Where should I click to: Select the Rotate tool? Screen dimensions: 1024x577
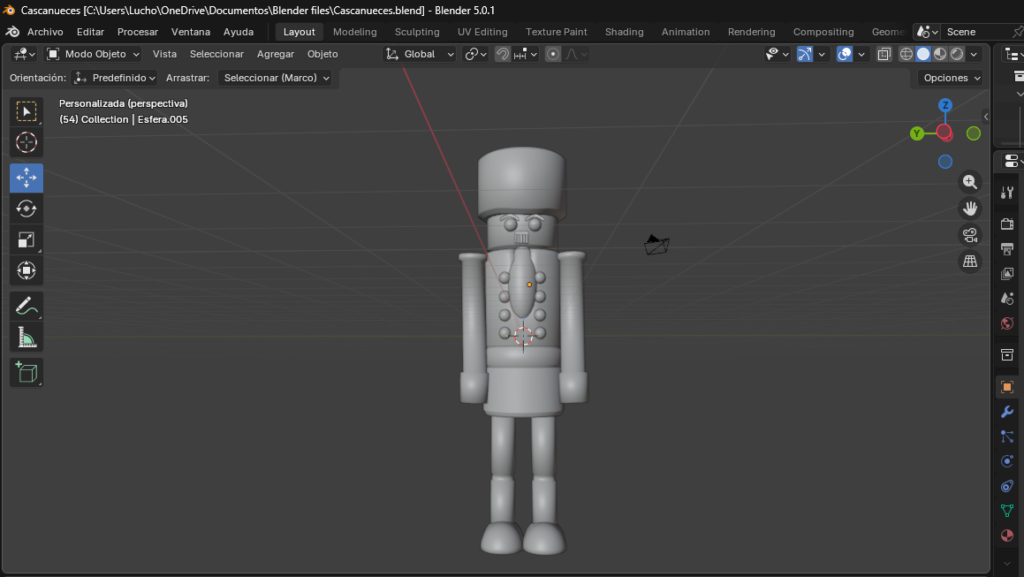pyautogui.click(x=26, y=209)
